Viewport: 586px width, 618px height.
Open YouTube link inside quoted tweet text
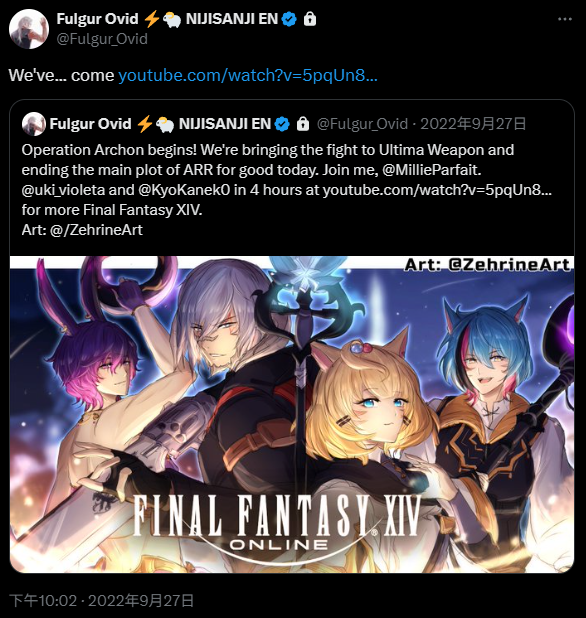click(437, 190)
